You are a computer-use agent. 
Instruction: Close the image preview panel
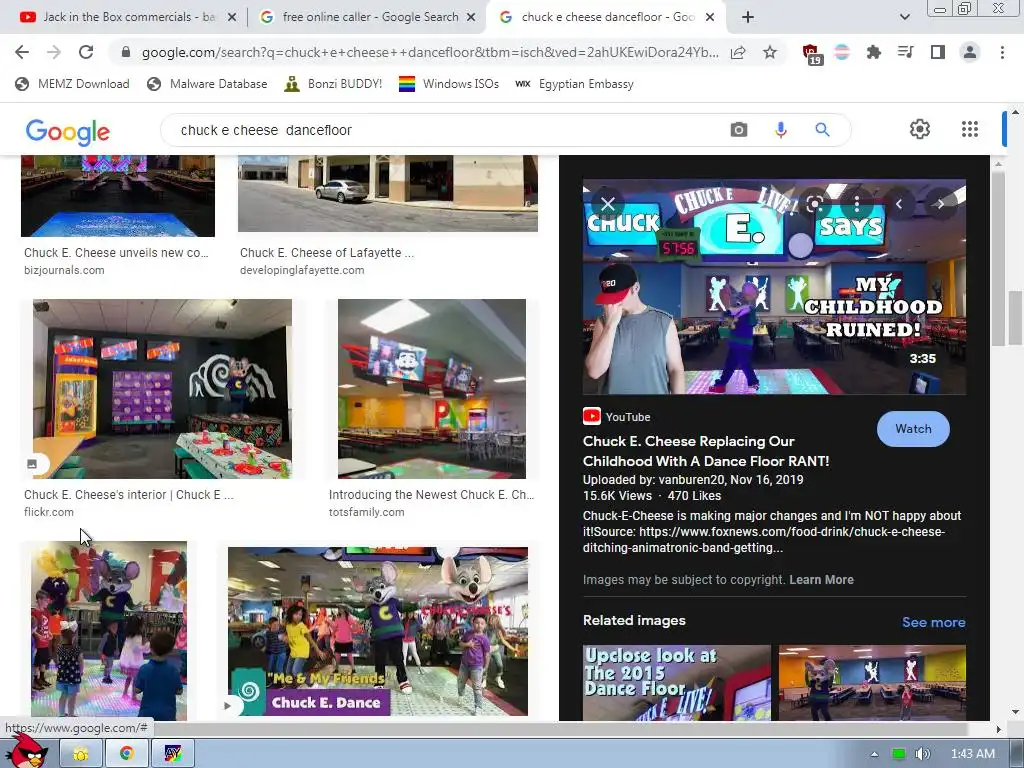point(608,204)
